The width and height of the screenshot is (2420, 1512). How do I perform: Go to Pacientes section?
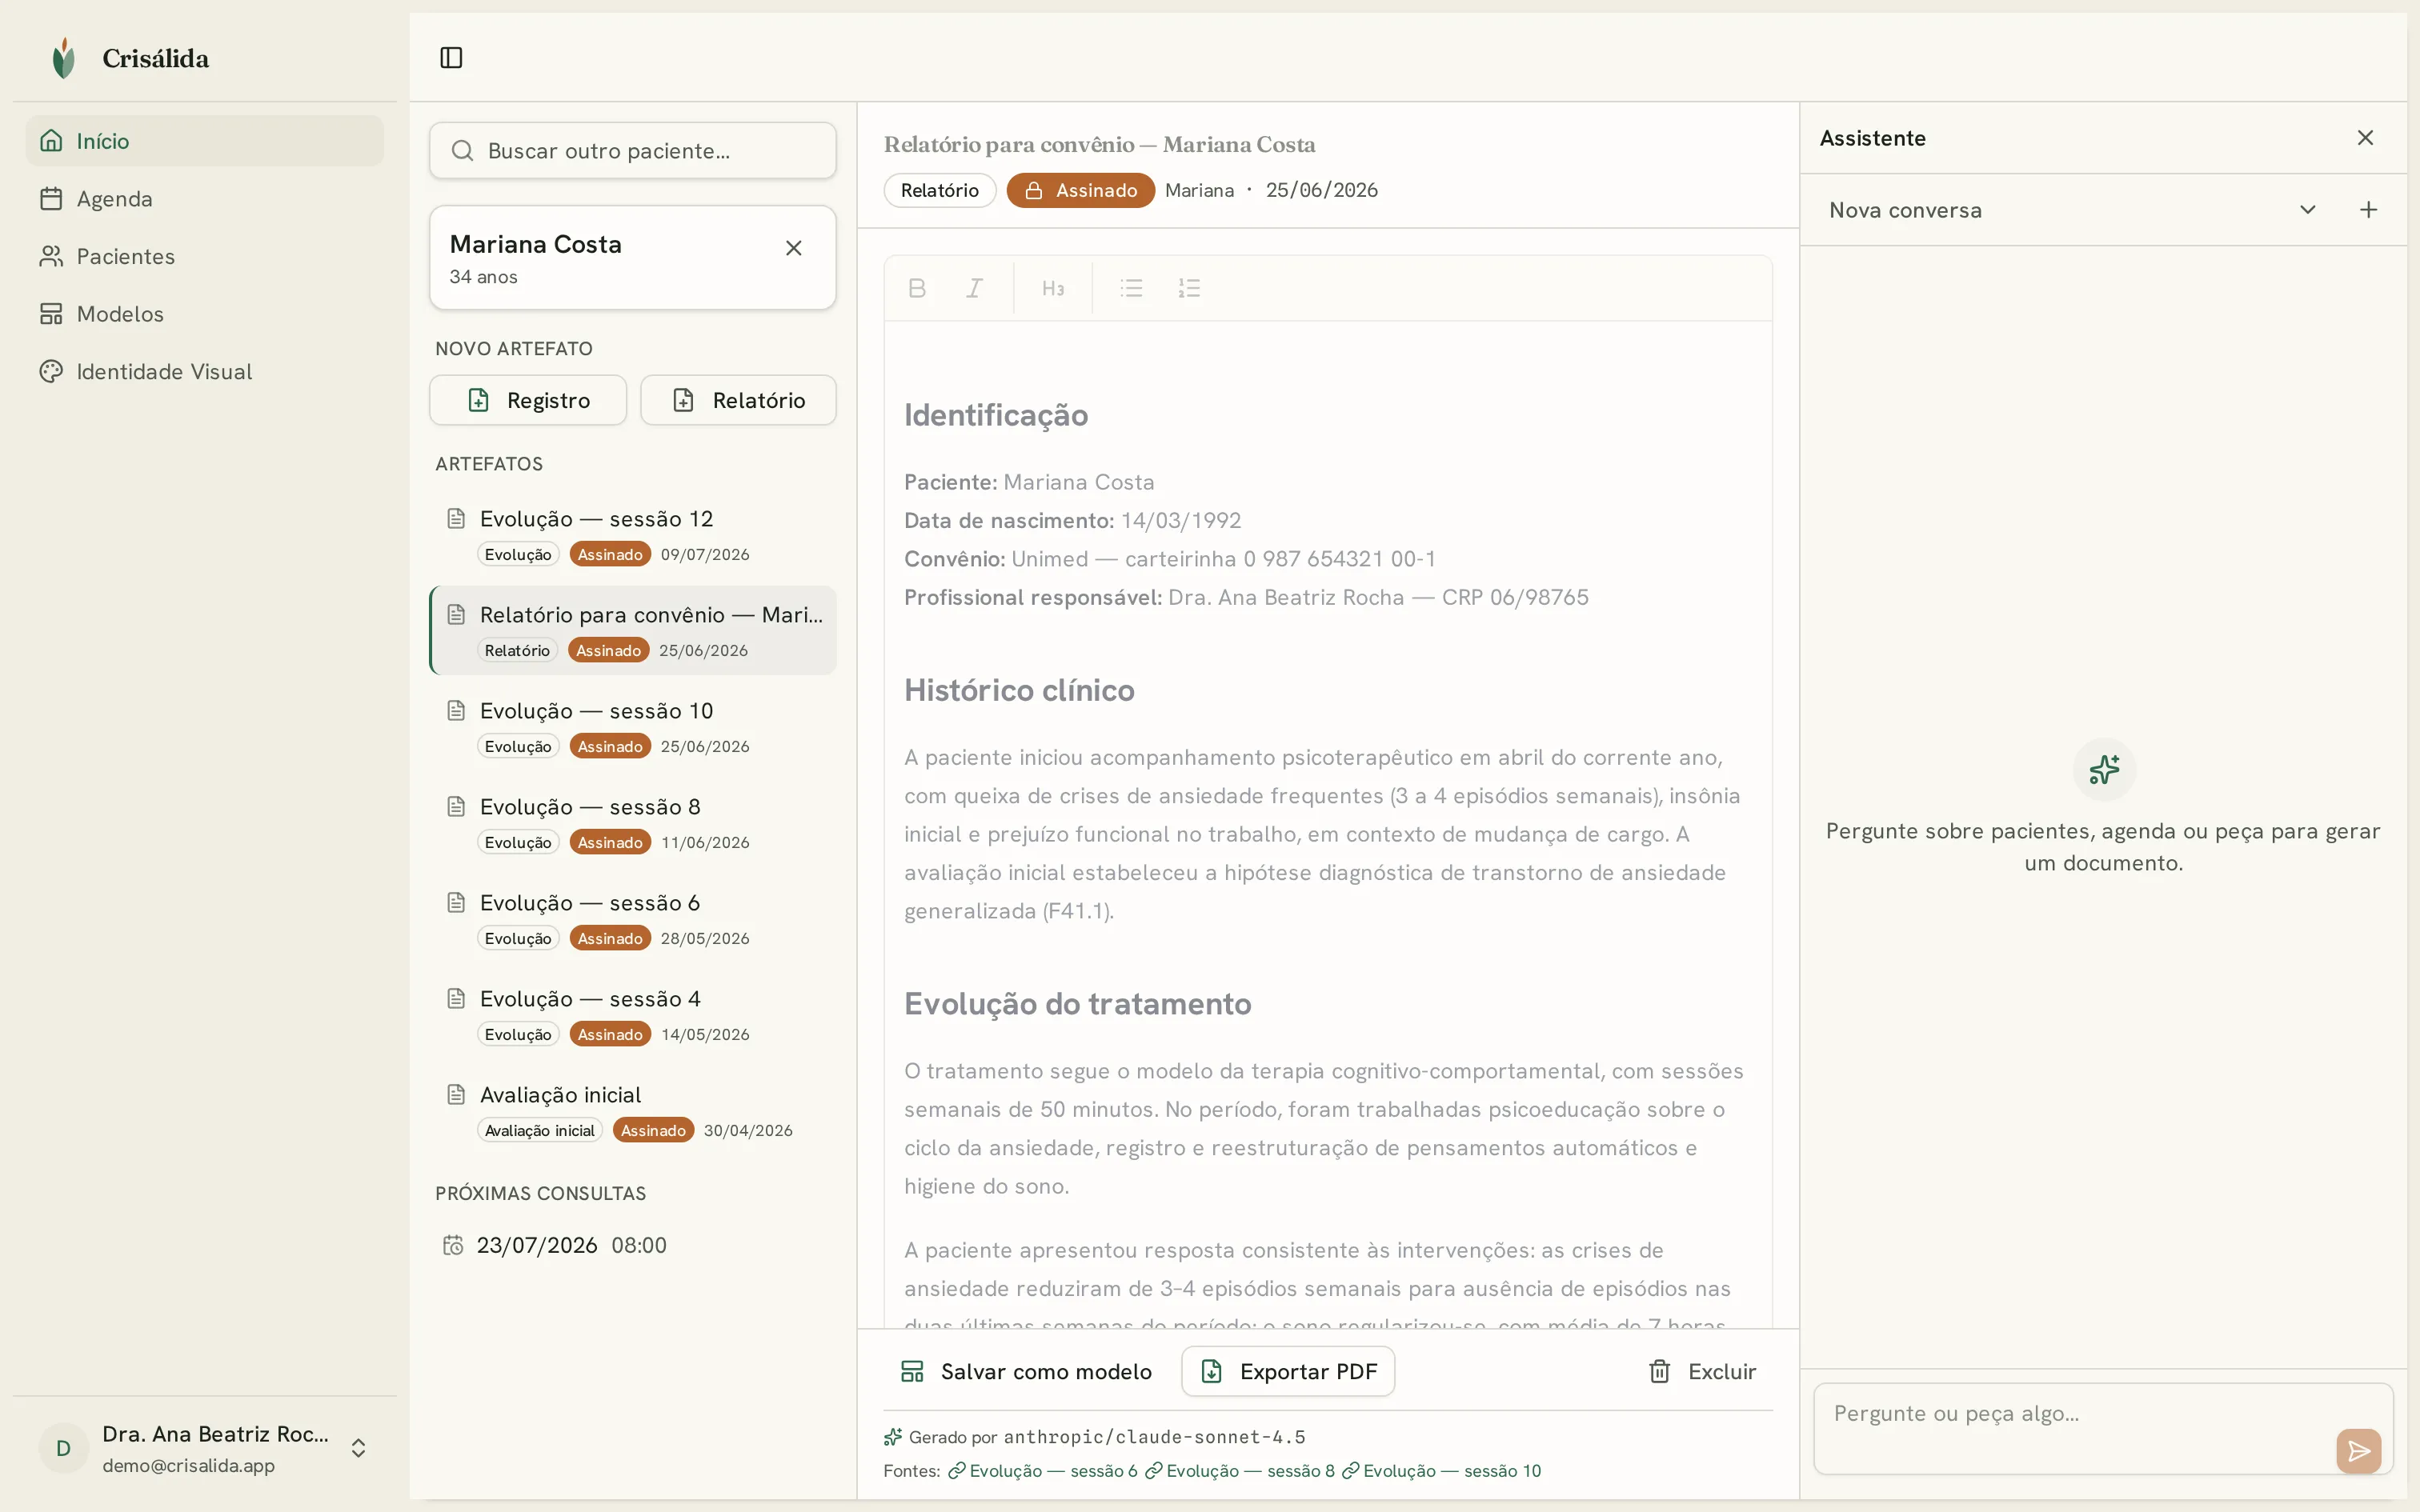point(205,256)
